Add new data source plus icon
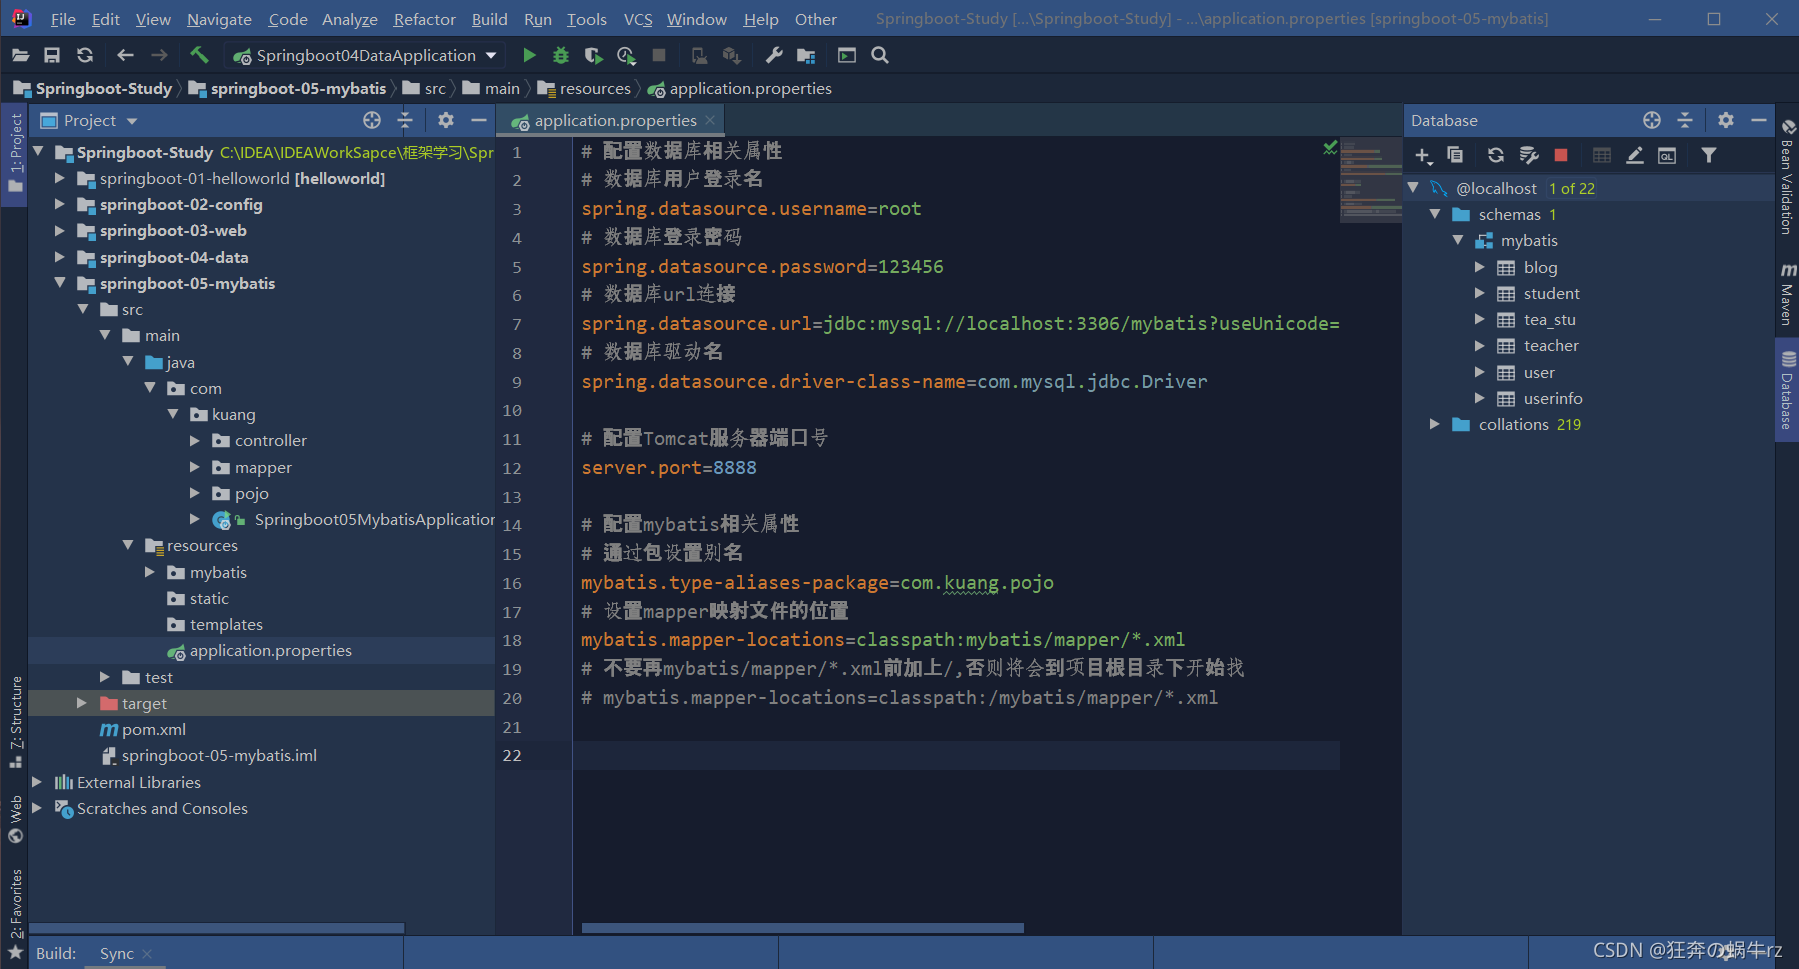The height and width of the screenshot is (969, 1799). coord(1424,155)
